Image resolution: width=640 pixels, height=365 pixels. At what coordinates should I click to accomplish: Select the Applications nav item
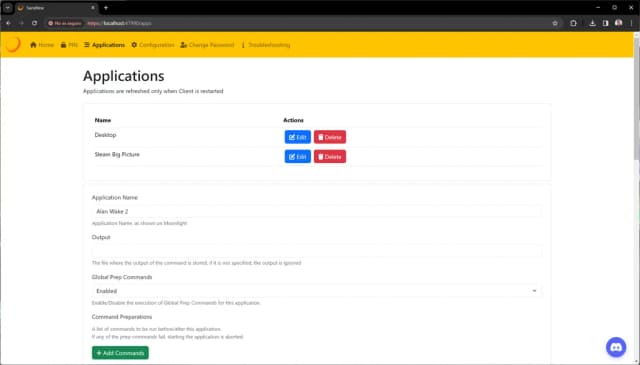tap(104, 45)
